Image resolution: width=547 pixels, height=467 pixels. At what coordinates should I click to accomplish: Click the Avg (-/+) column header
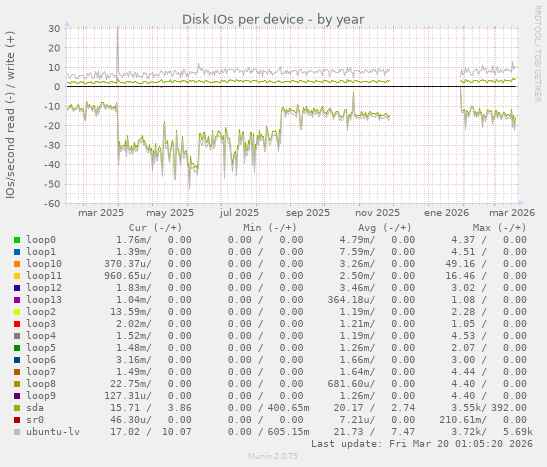click(385, 228)
